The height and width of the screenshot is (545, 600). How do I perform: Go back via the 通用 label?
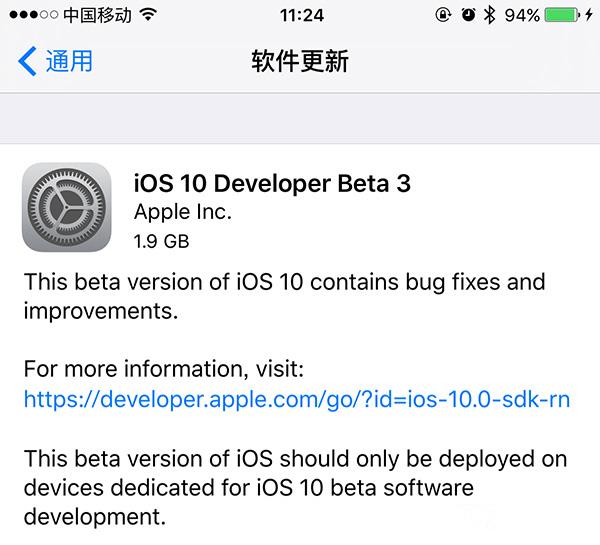pyautogui.click(x=69, y=61)
